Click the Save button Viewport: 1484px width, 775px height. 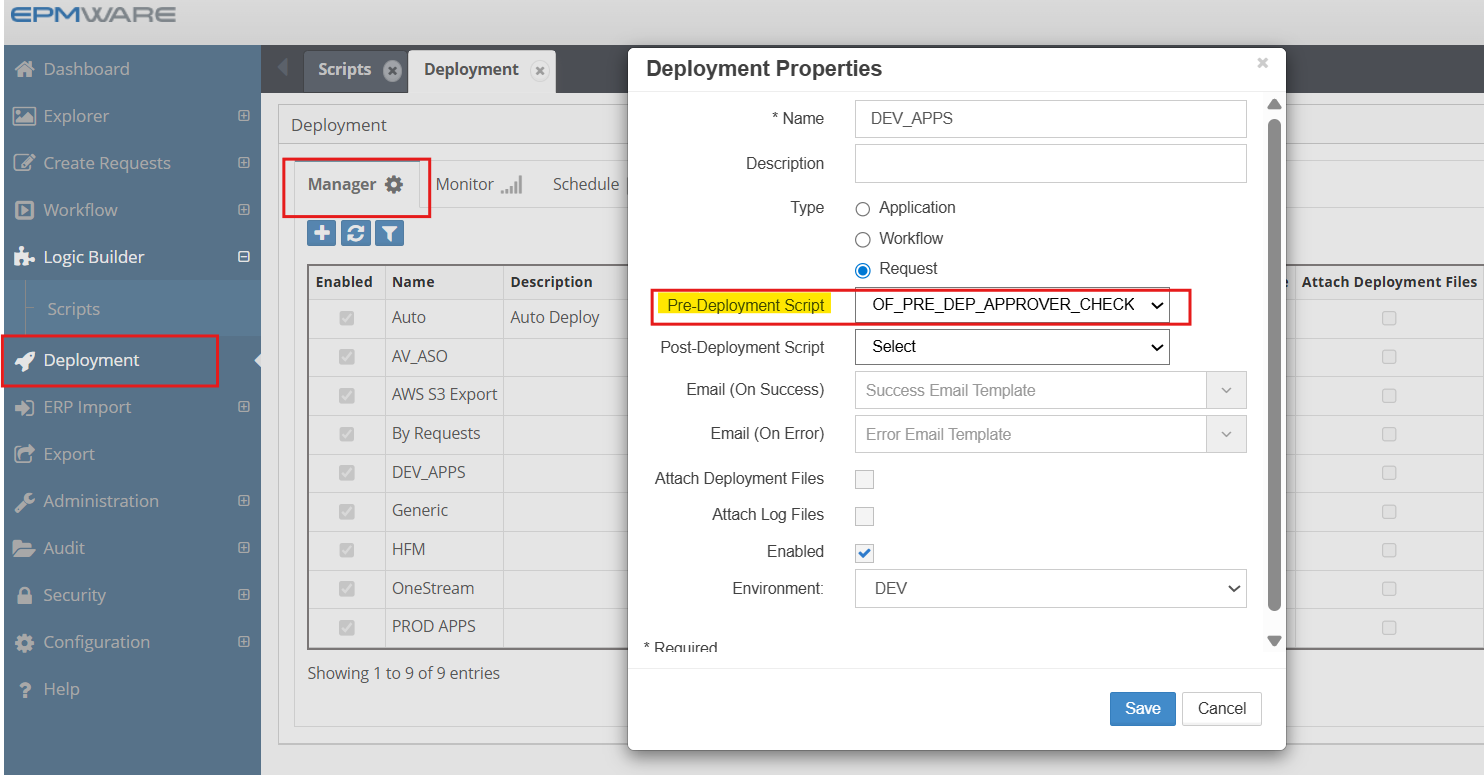pos(1142,708)
